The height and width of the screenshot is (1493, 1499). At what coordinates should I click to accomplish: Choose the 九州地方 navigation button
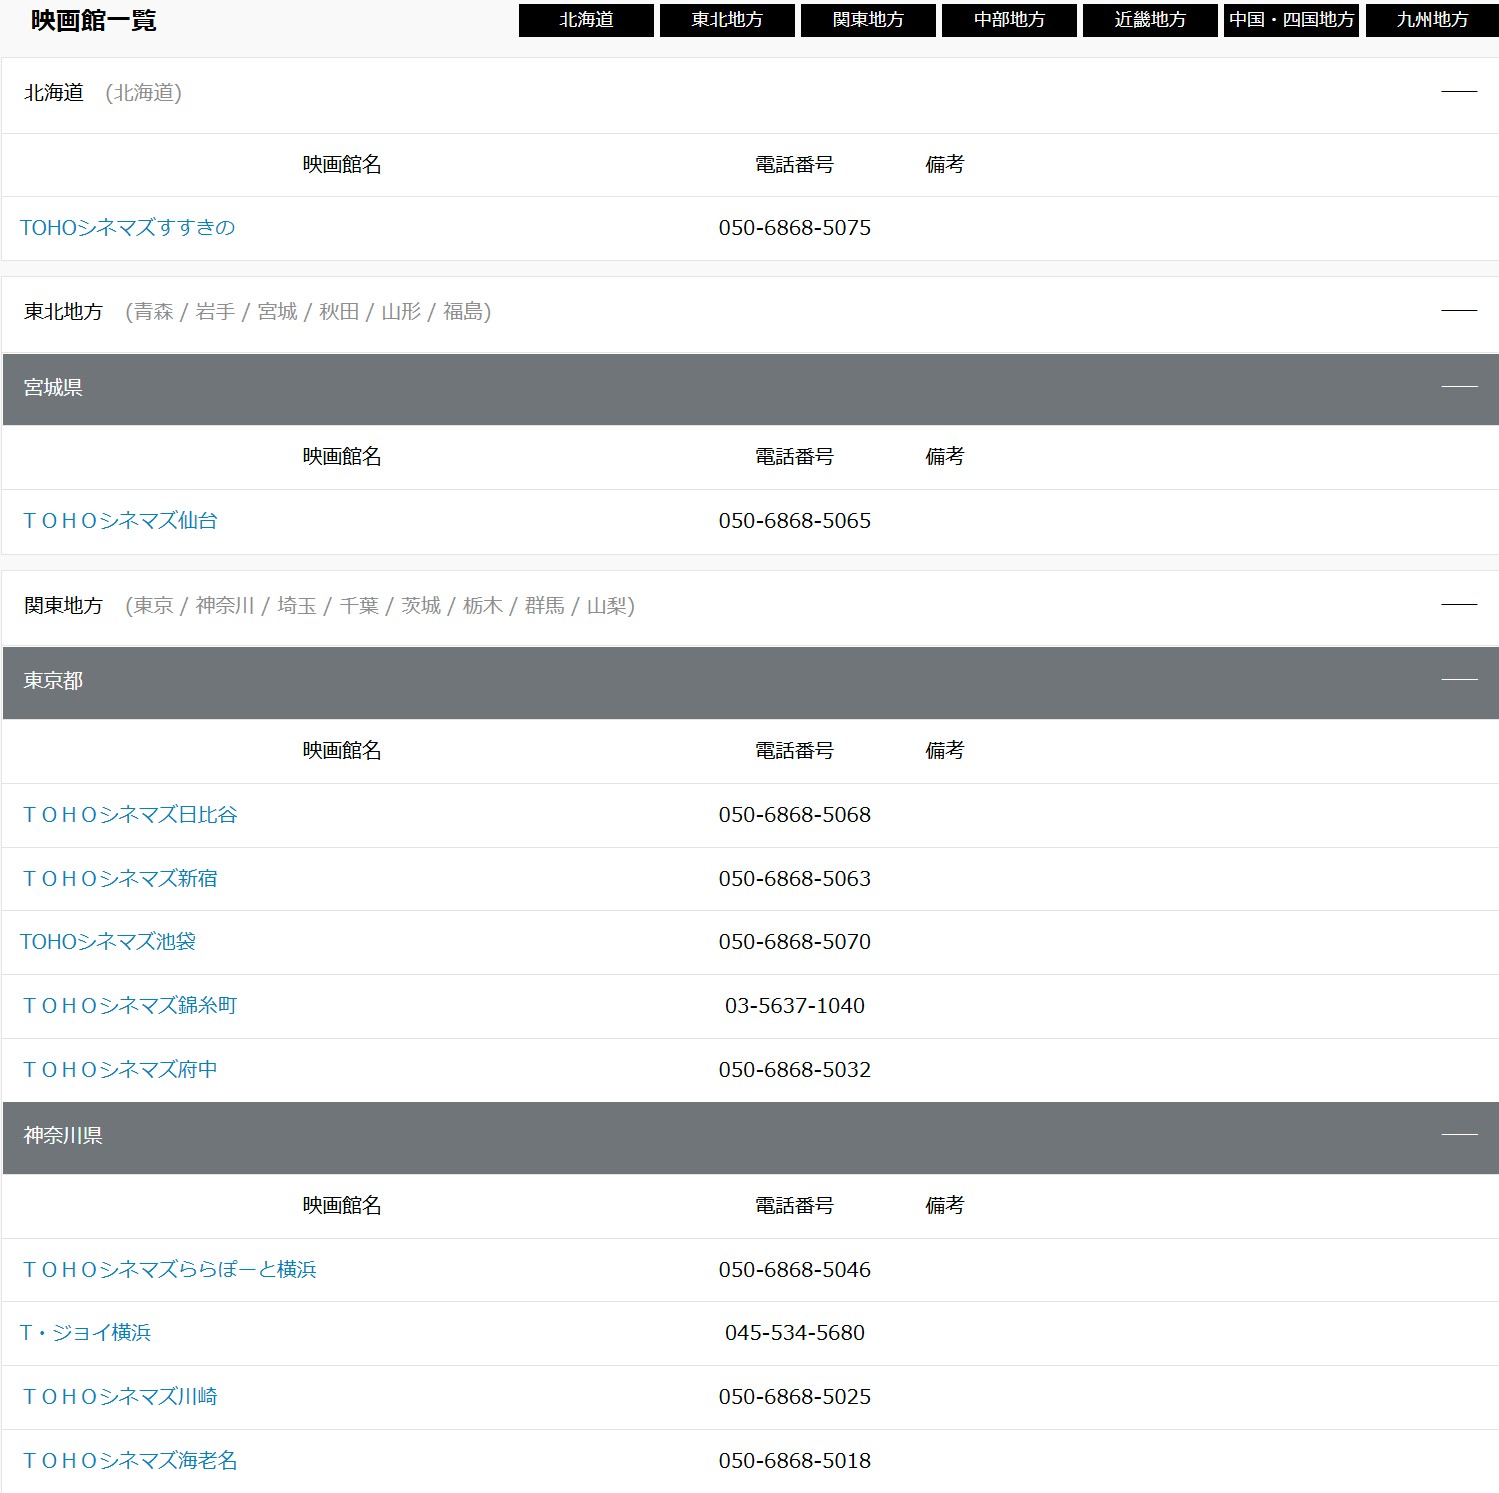tap(1432, 20)
